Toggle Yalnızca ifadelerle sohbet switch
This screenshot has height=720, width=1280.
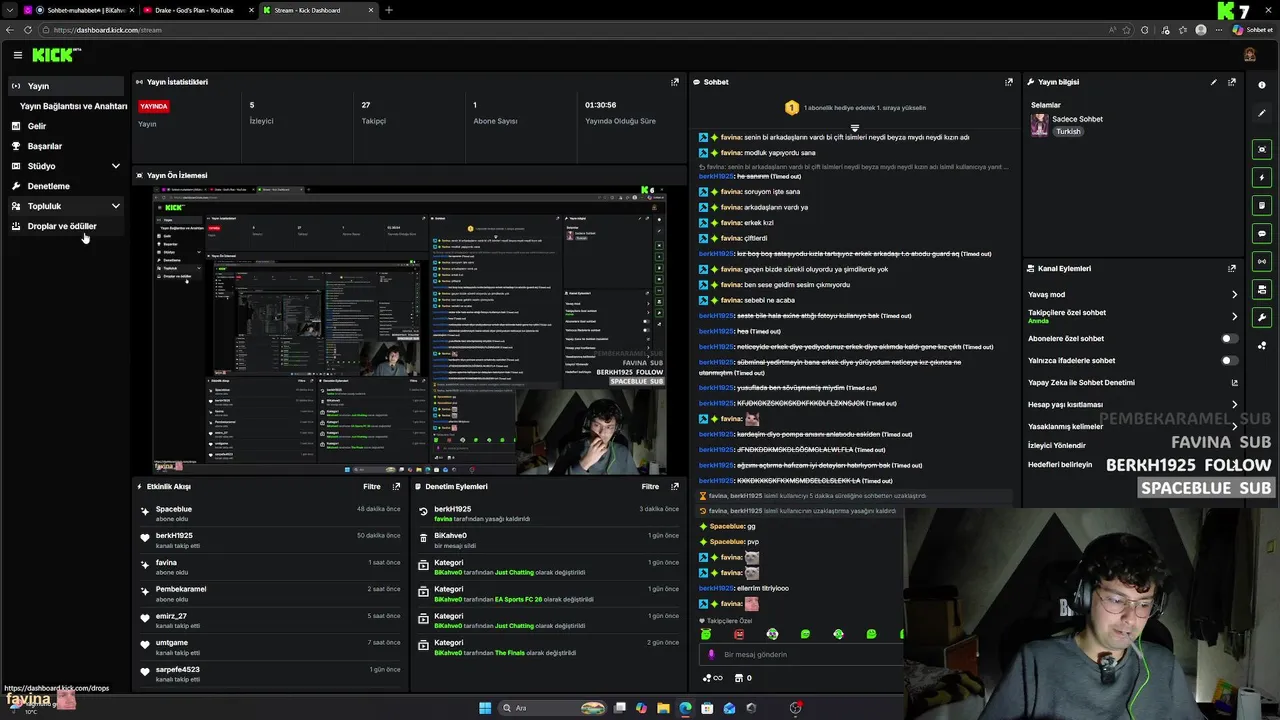tap(1229, 360)
